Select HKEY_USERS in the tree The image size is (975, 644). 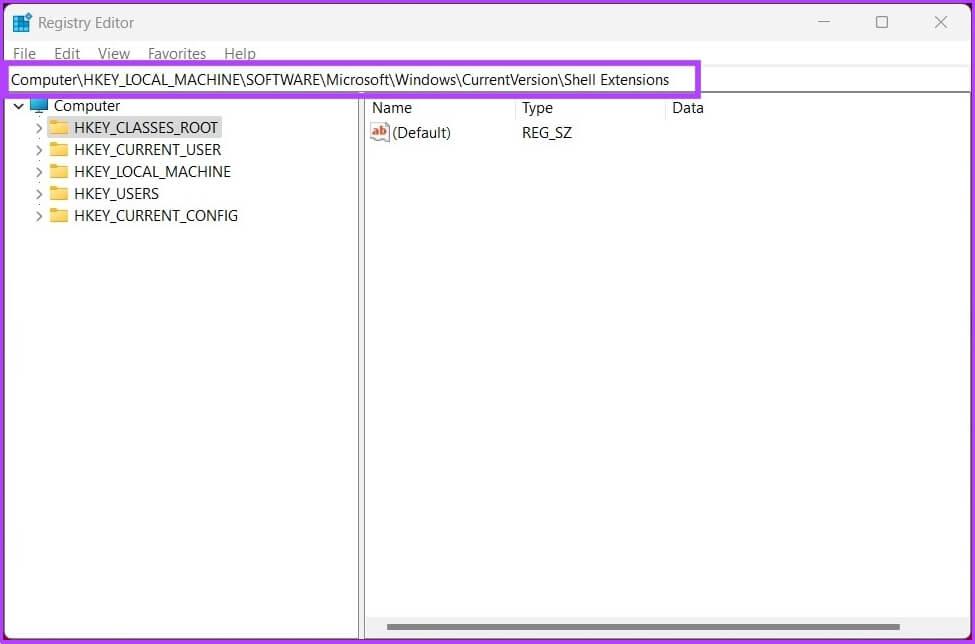[116, 193]
